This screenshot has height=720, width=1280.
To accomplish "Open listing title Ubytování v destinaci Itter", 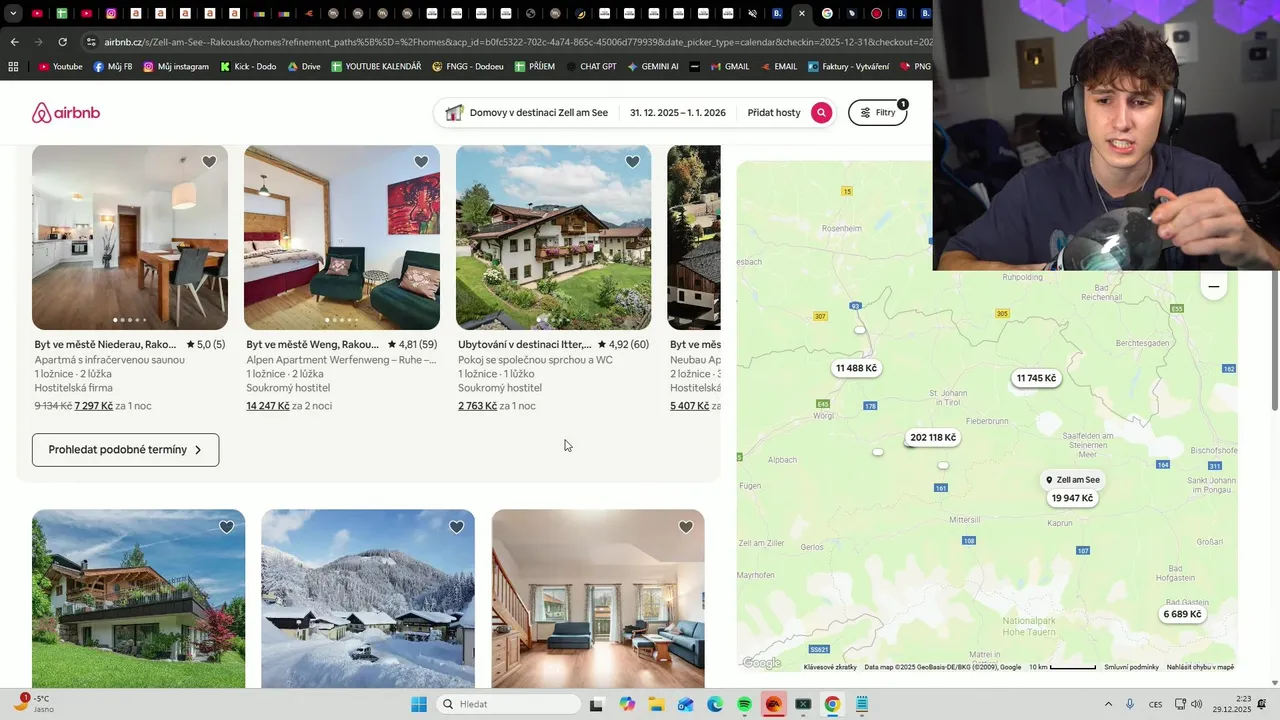I will click(x=525, y=345).
